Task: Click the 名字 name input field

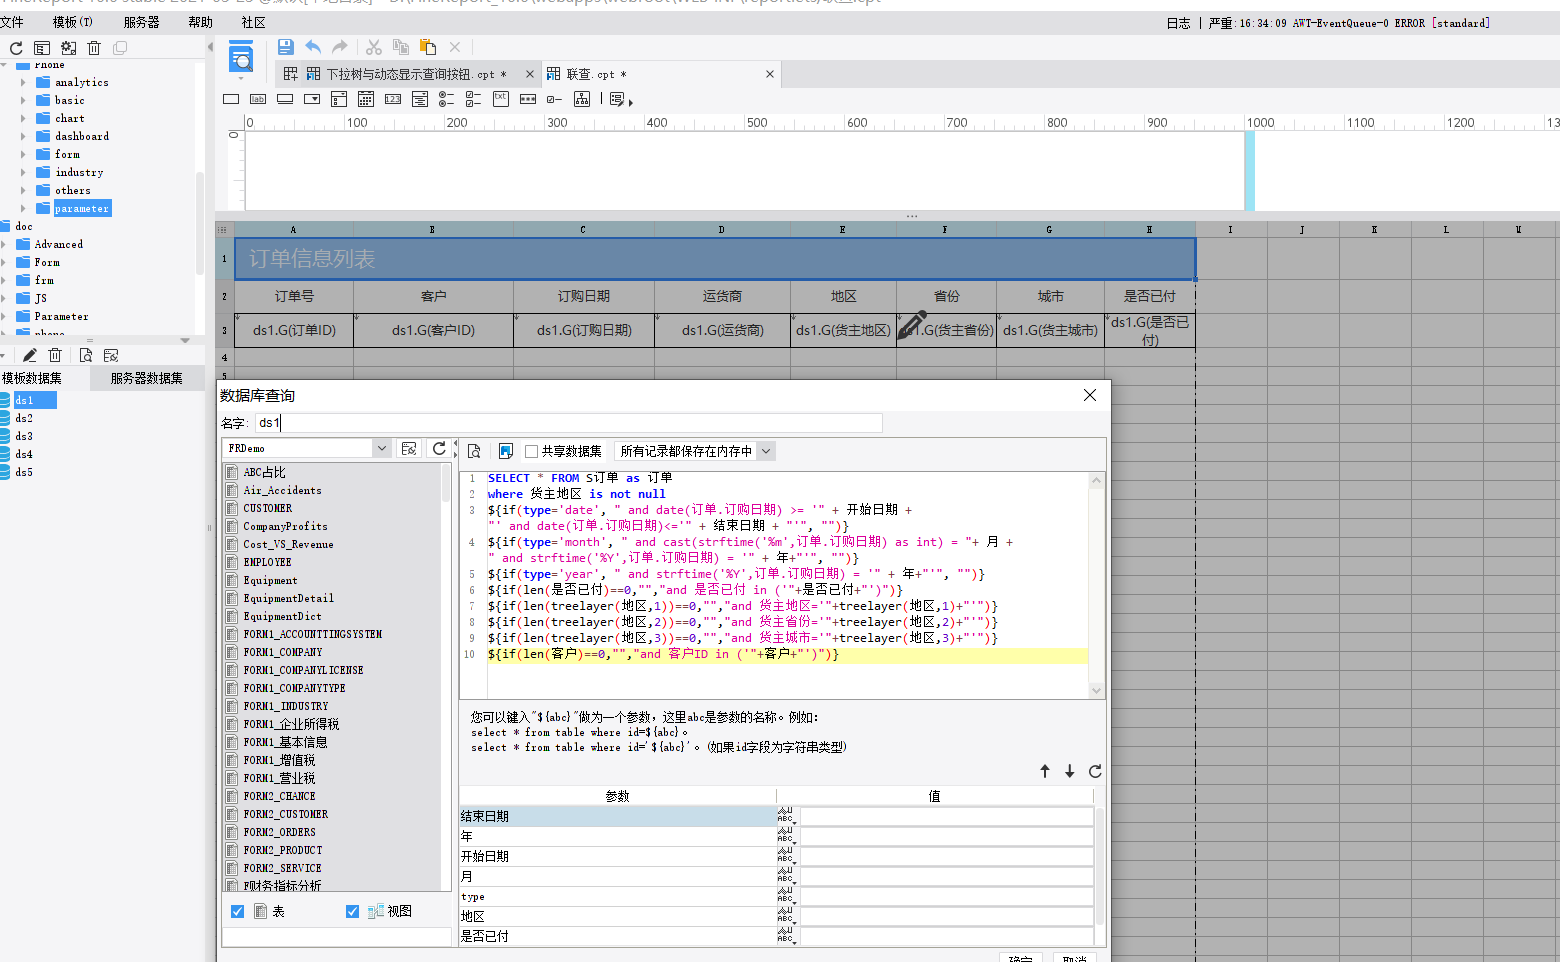Action: (568, 423)
